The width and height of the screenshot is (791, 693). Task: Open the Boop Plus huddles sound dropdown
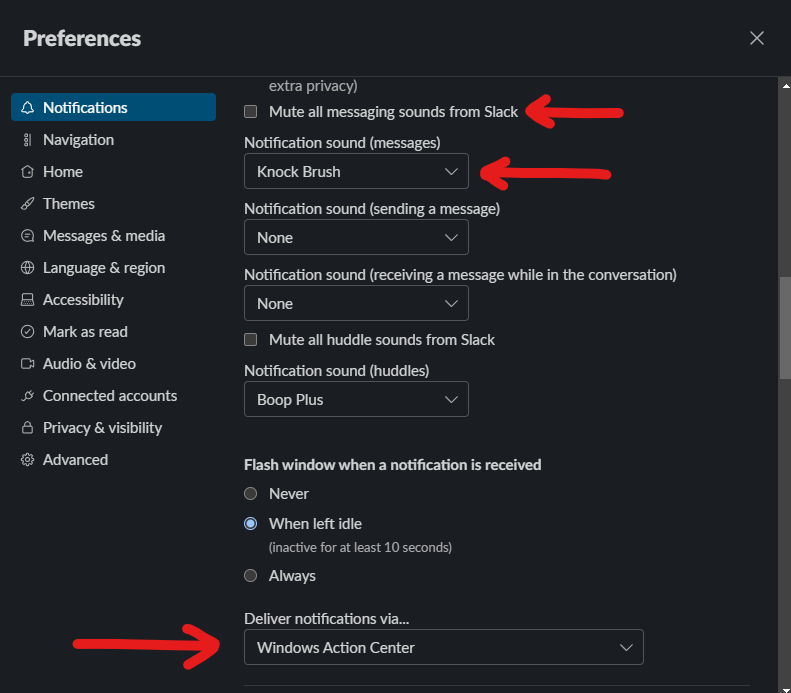pyautogui.click(x=356, y=399)
